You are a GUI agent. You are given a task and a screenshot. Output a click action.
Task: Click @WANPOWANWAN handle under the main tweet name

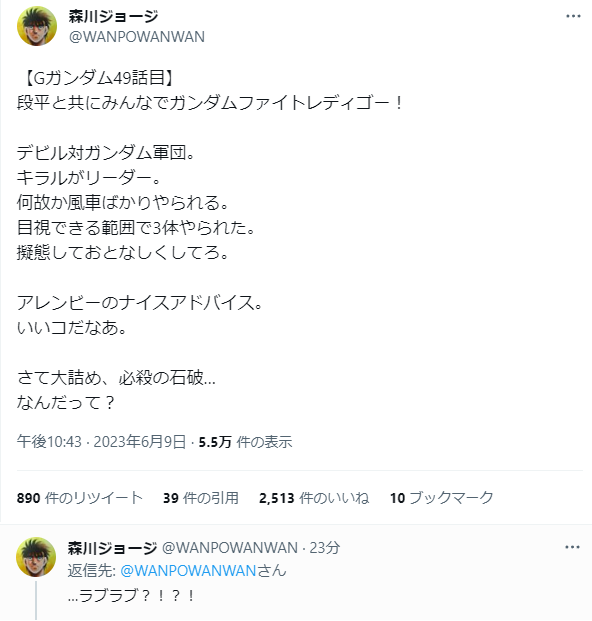point(137,36)
